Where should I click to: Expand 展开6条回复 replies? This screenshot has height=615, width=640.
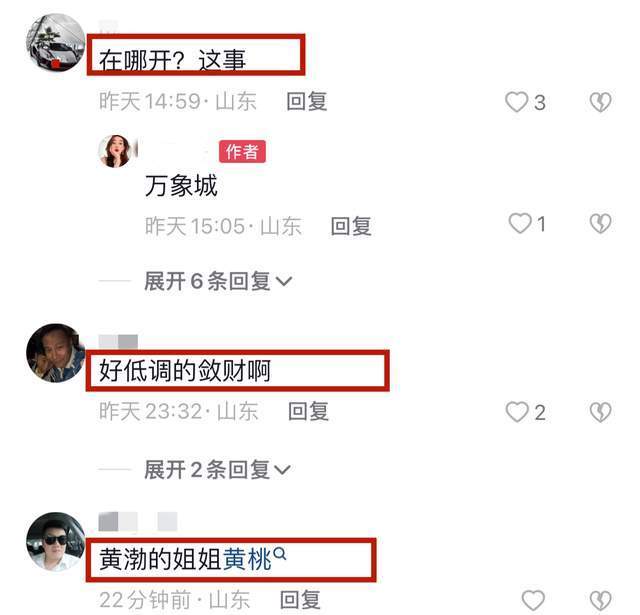(x=218, y=281)
